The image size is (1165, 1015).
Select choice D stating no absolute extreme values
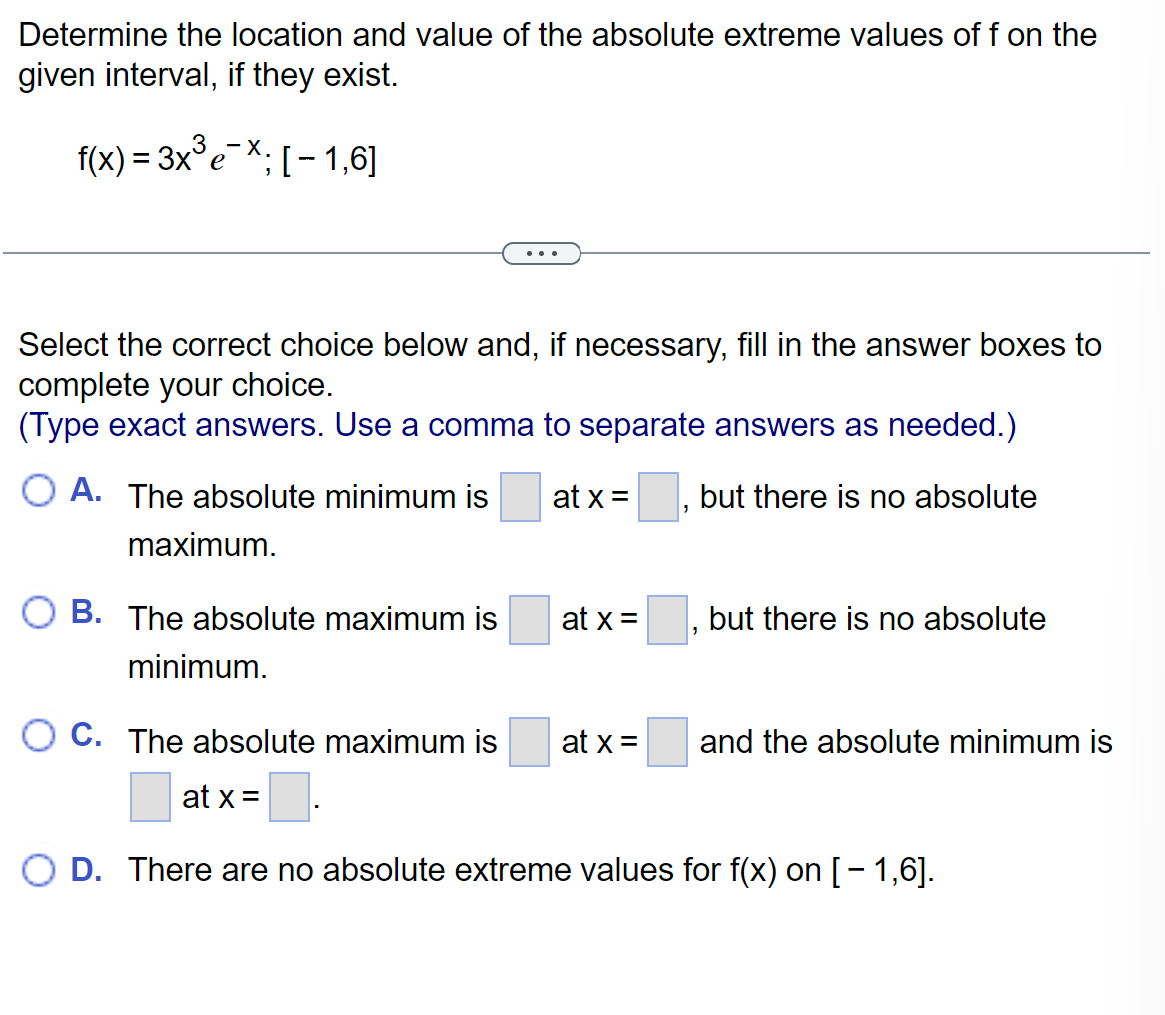click(38, 870)
